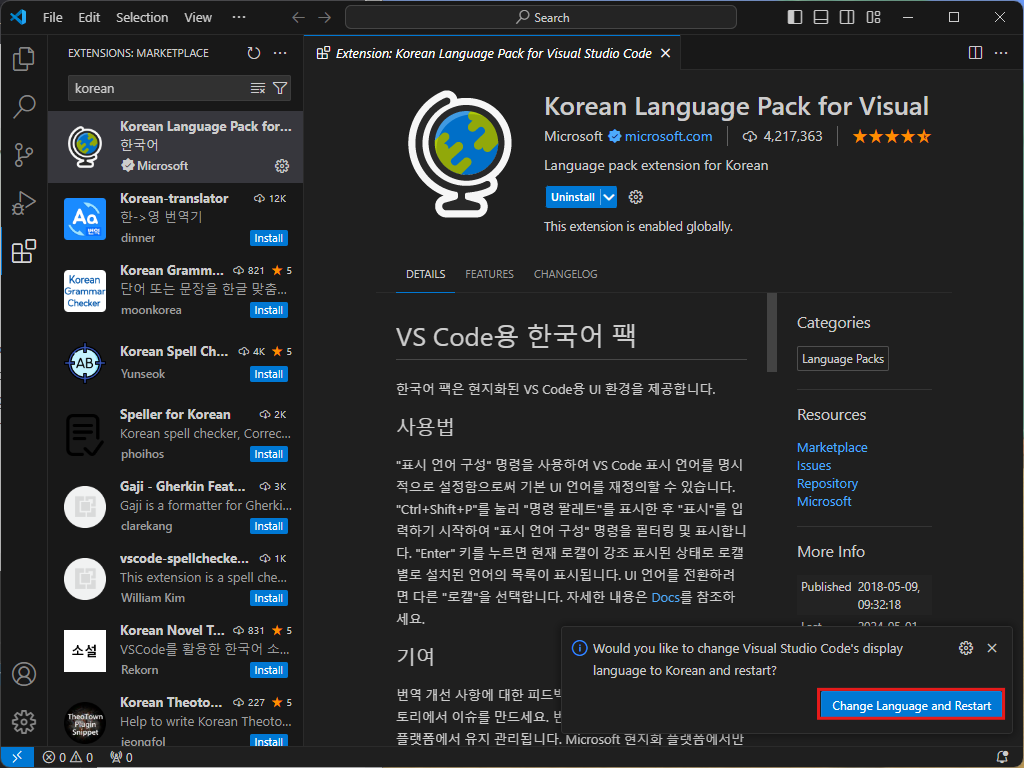Open the Run and Debug view
This screenshot has height=768, width=1024.
point(24,203)
